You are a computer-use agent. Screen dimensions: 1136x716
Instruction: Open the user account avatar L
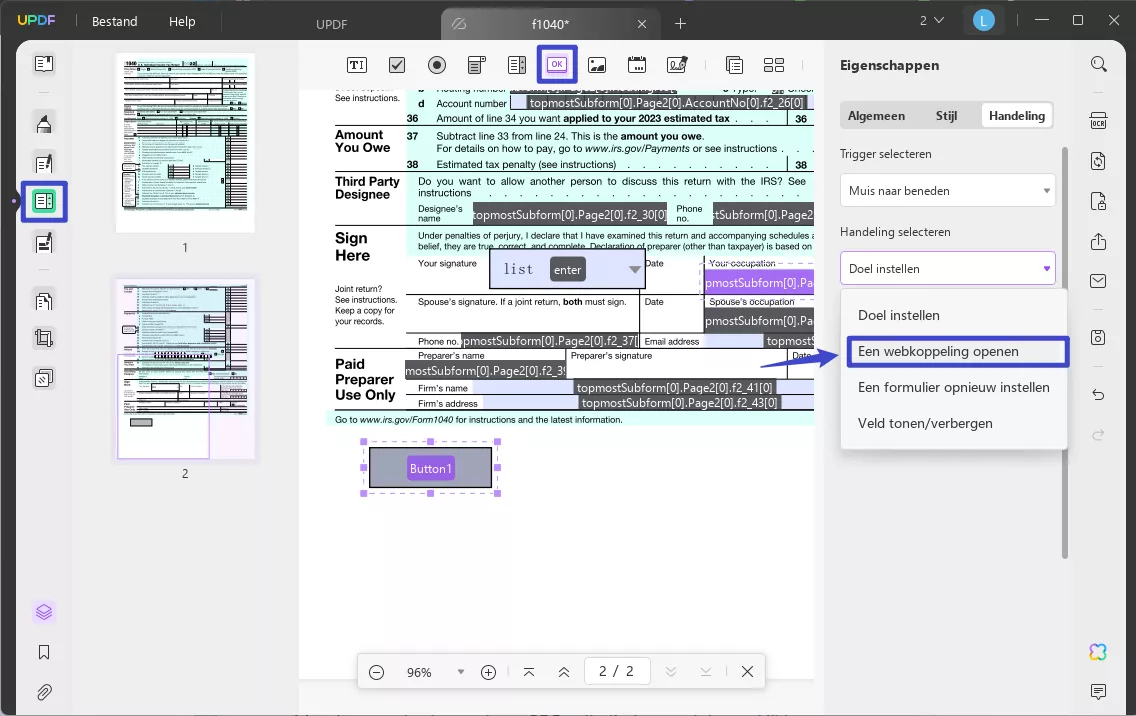click(x=983, y=21)
